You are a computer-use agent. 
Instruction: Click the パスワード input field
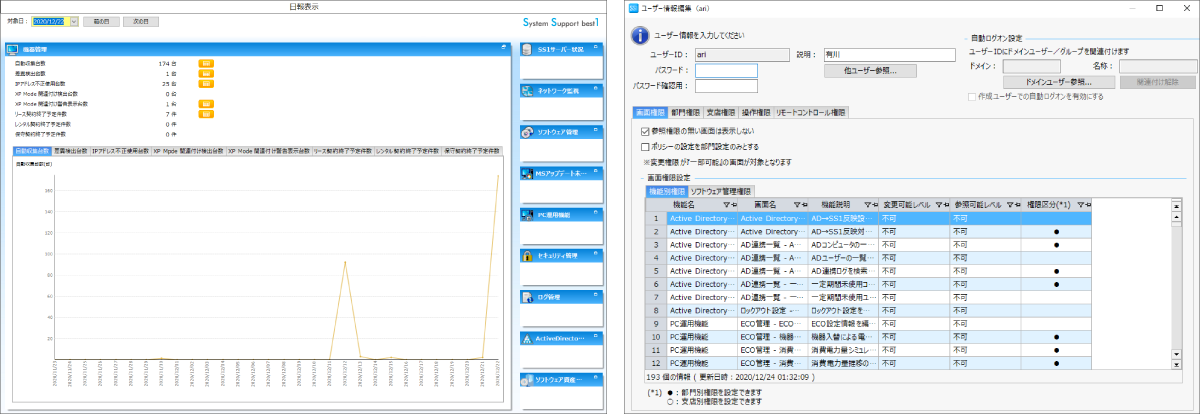point(727,71)
